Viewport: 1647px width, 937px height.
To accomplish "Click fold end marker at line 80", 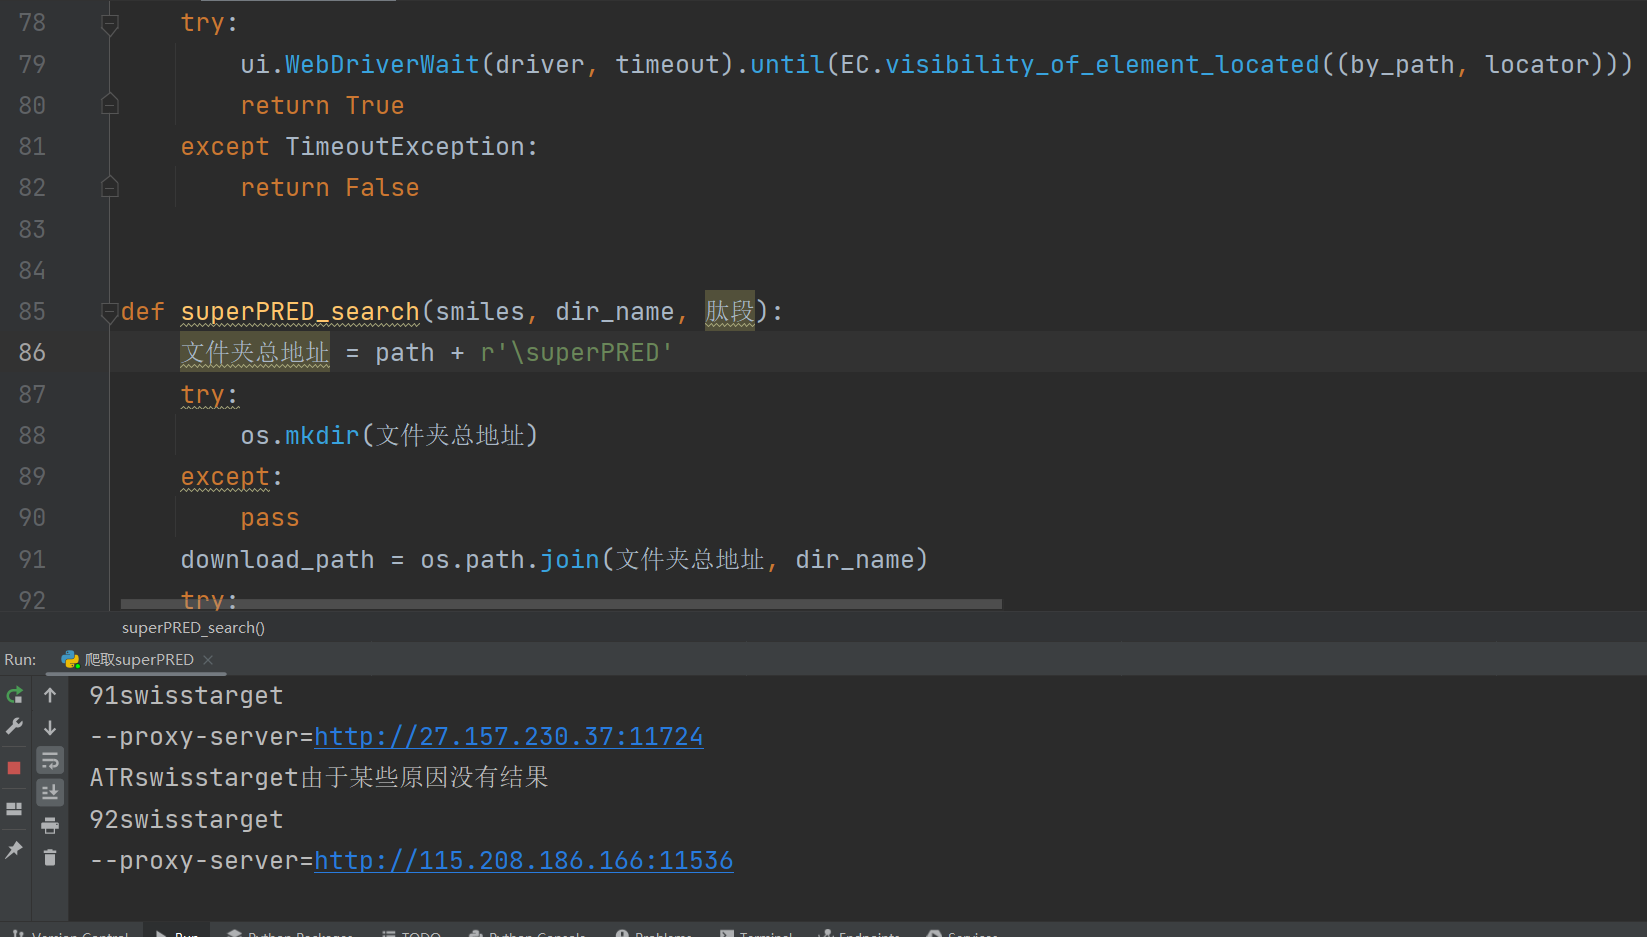I will click(x=110, y=104).
